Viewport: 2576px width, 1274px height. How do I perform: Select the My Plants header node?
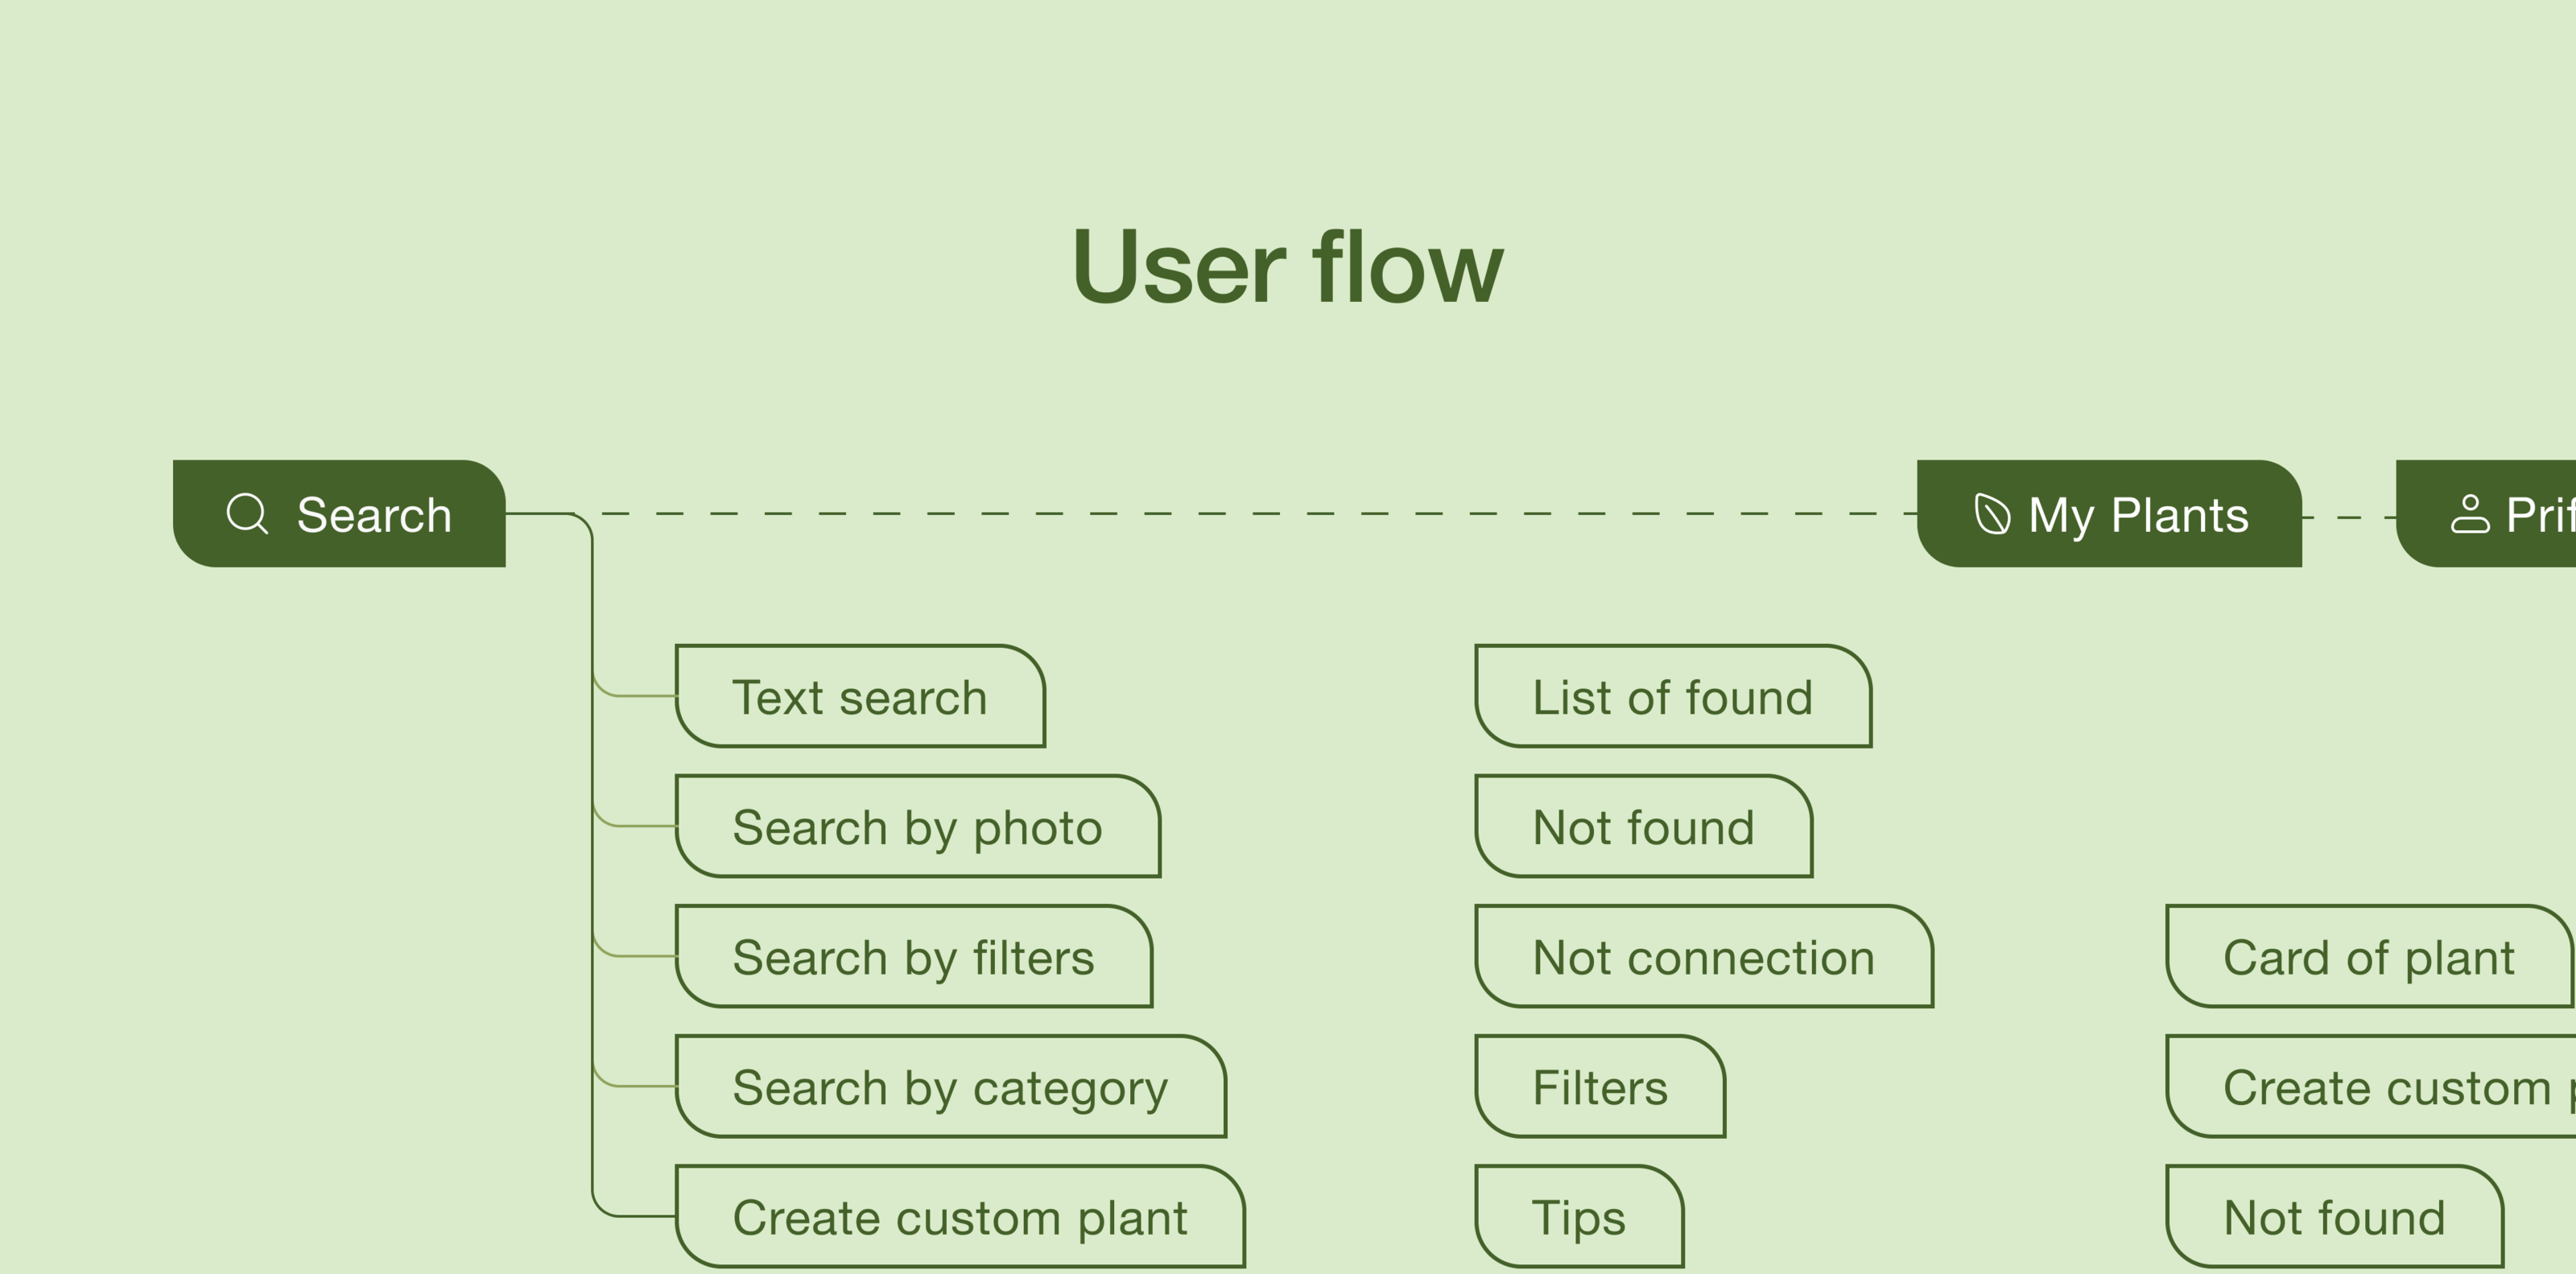2109,514
